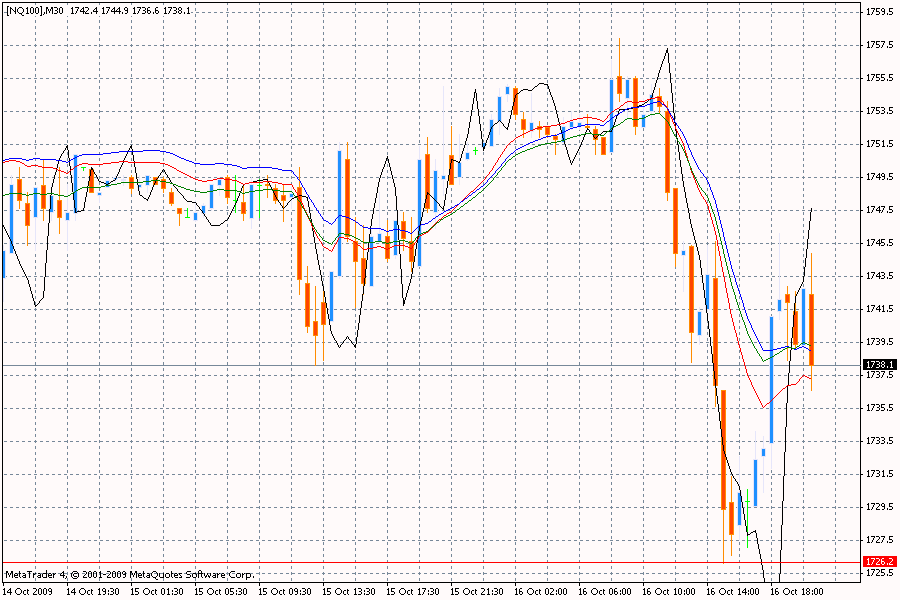The image size is (900, 600).
Task: Click the 16 Oct 10:00 time label
Action: pos(669,591)
